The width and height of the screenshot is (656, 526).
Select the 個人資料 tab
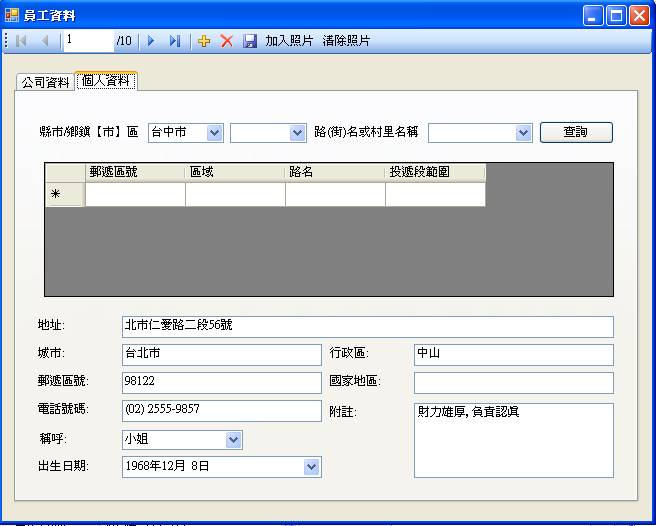click(x=106, y=81)
